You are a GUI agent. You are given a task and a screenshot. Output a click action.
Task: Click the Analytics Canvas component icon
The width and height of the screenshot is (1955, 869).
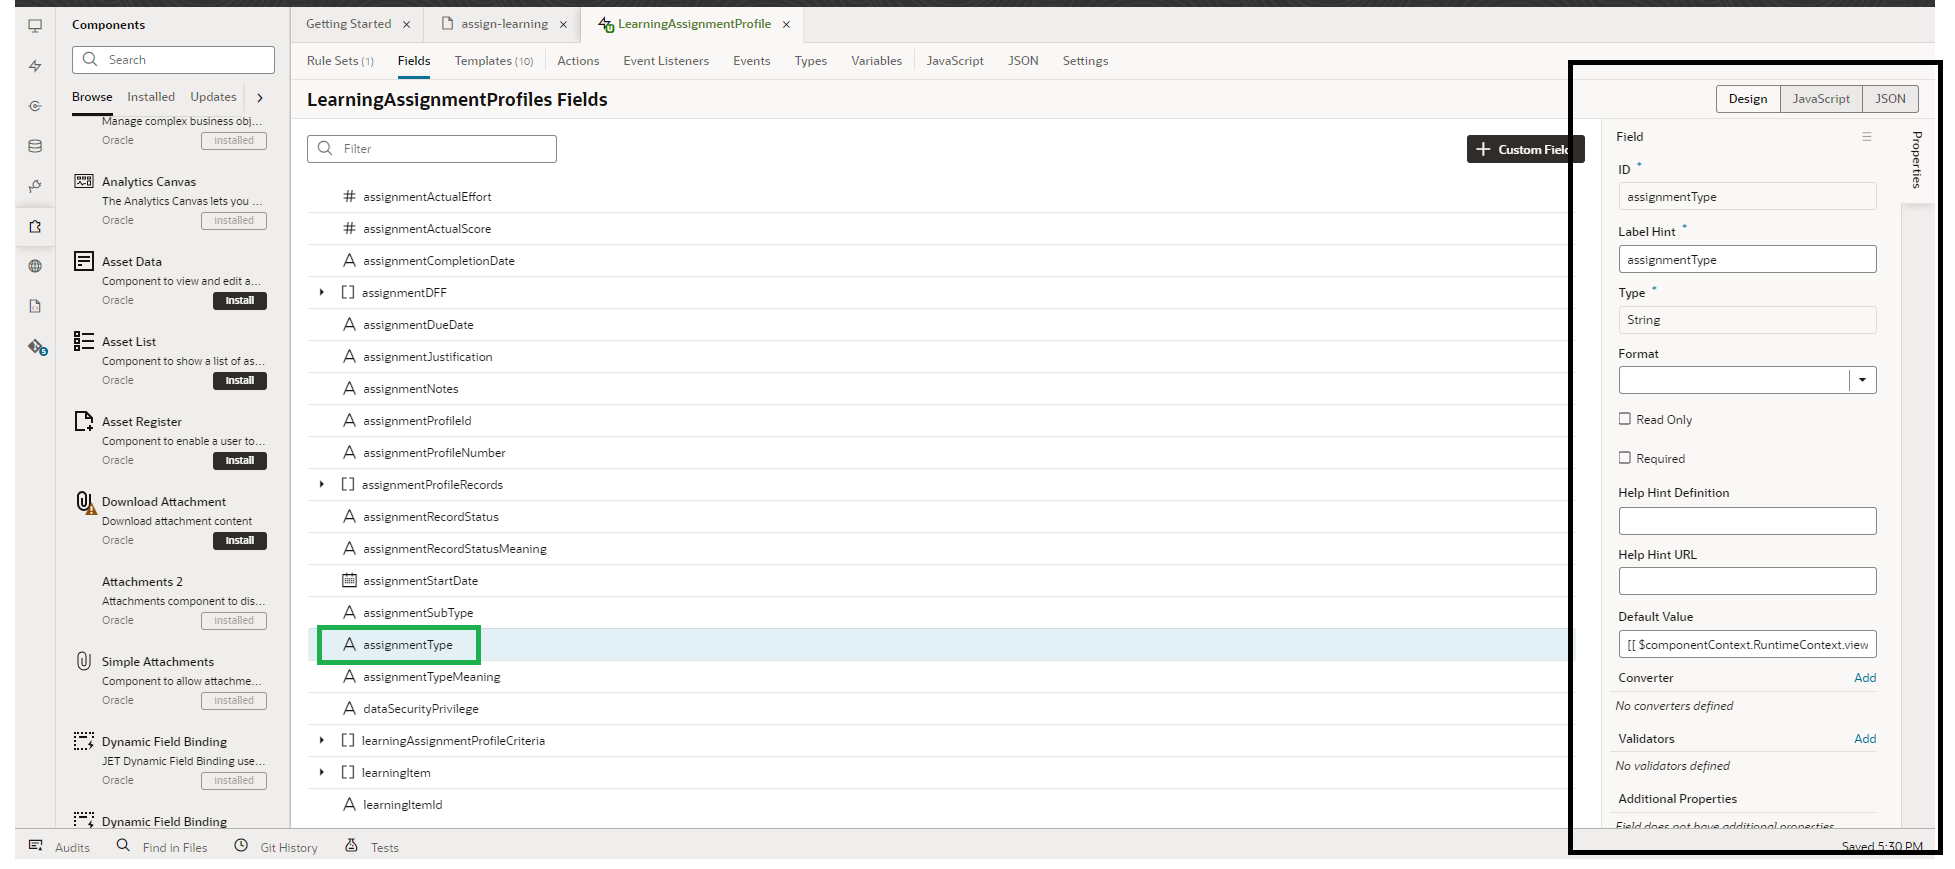[x=84, y=181]
